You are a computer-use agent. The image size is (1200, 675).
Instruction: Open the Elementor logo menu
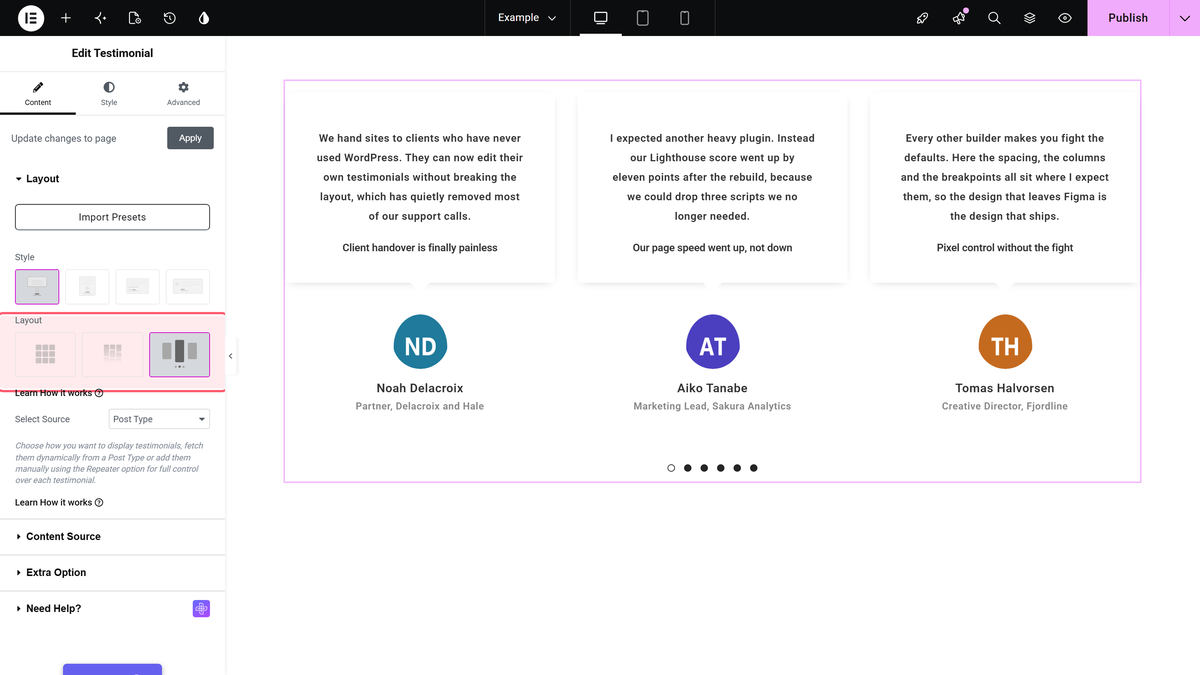point(31,18)
